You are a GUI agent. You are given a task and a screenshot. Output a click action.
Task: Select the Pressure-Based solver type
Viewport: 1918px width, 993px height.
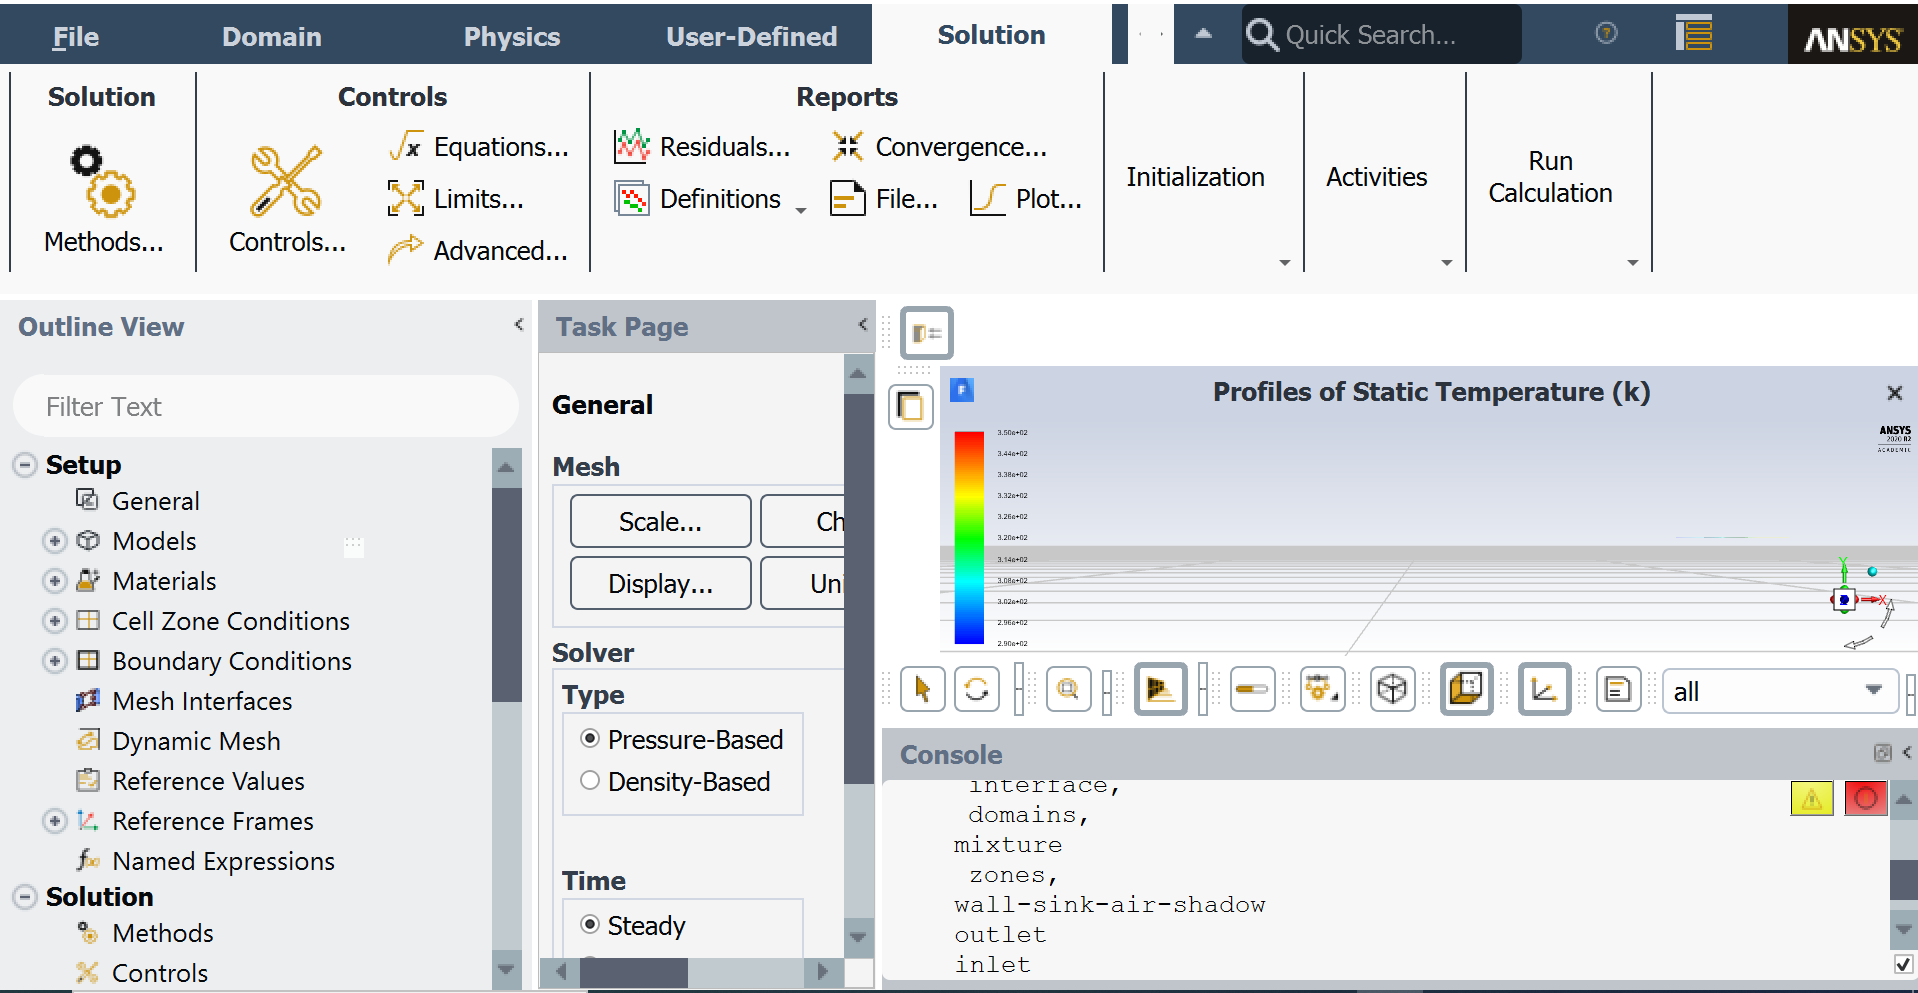tap(590, 739)
